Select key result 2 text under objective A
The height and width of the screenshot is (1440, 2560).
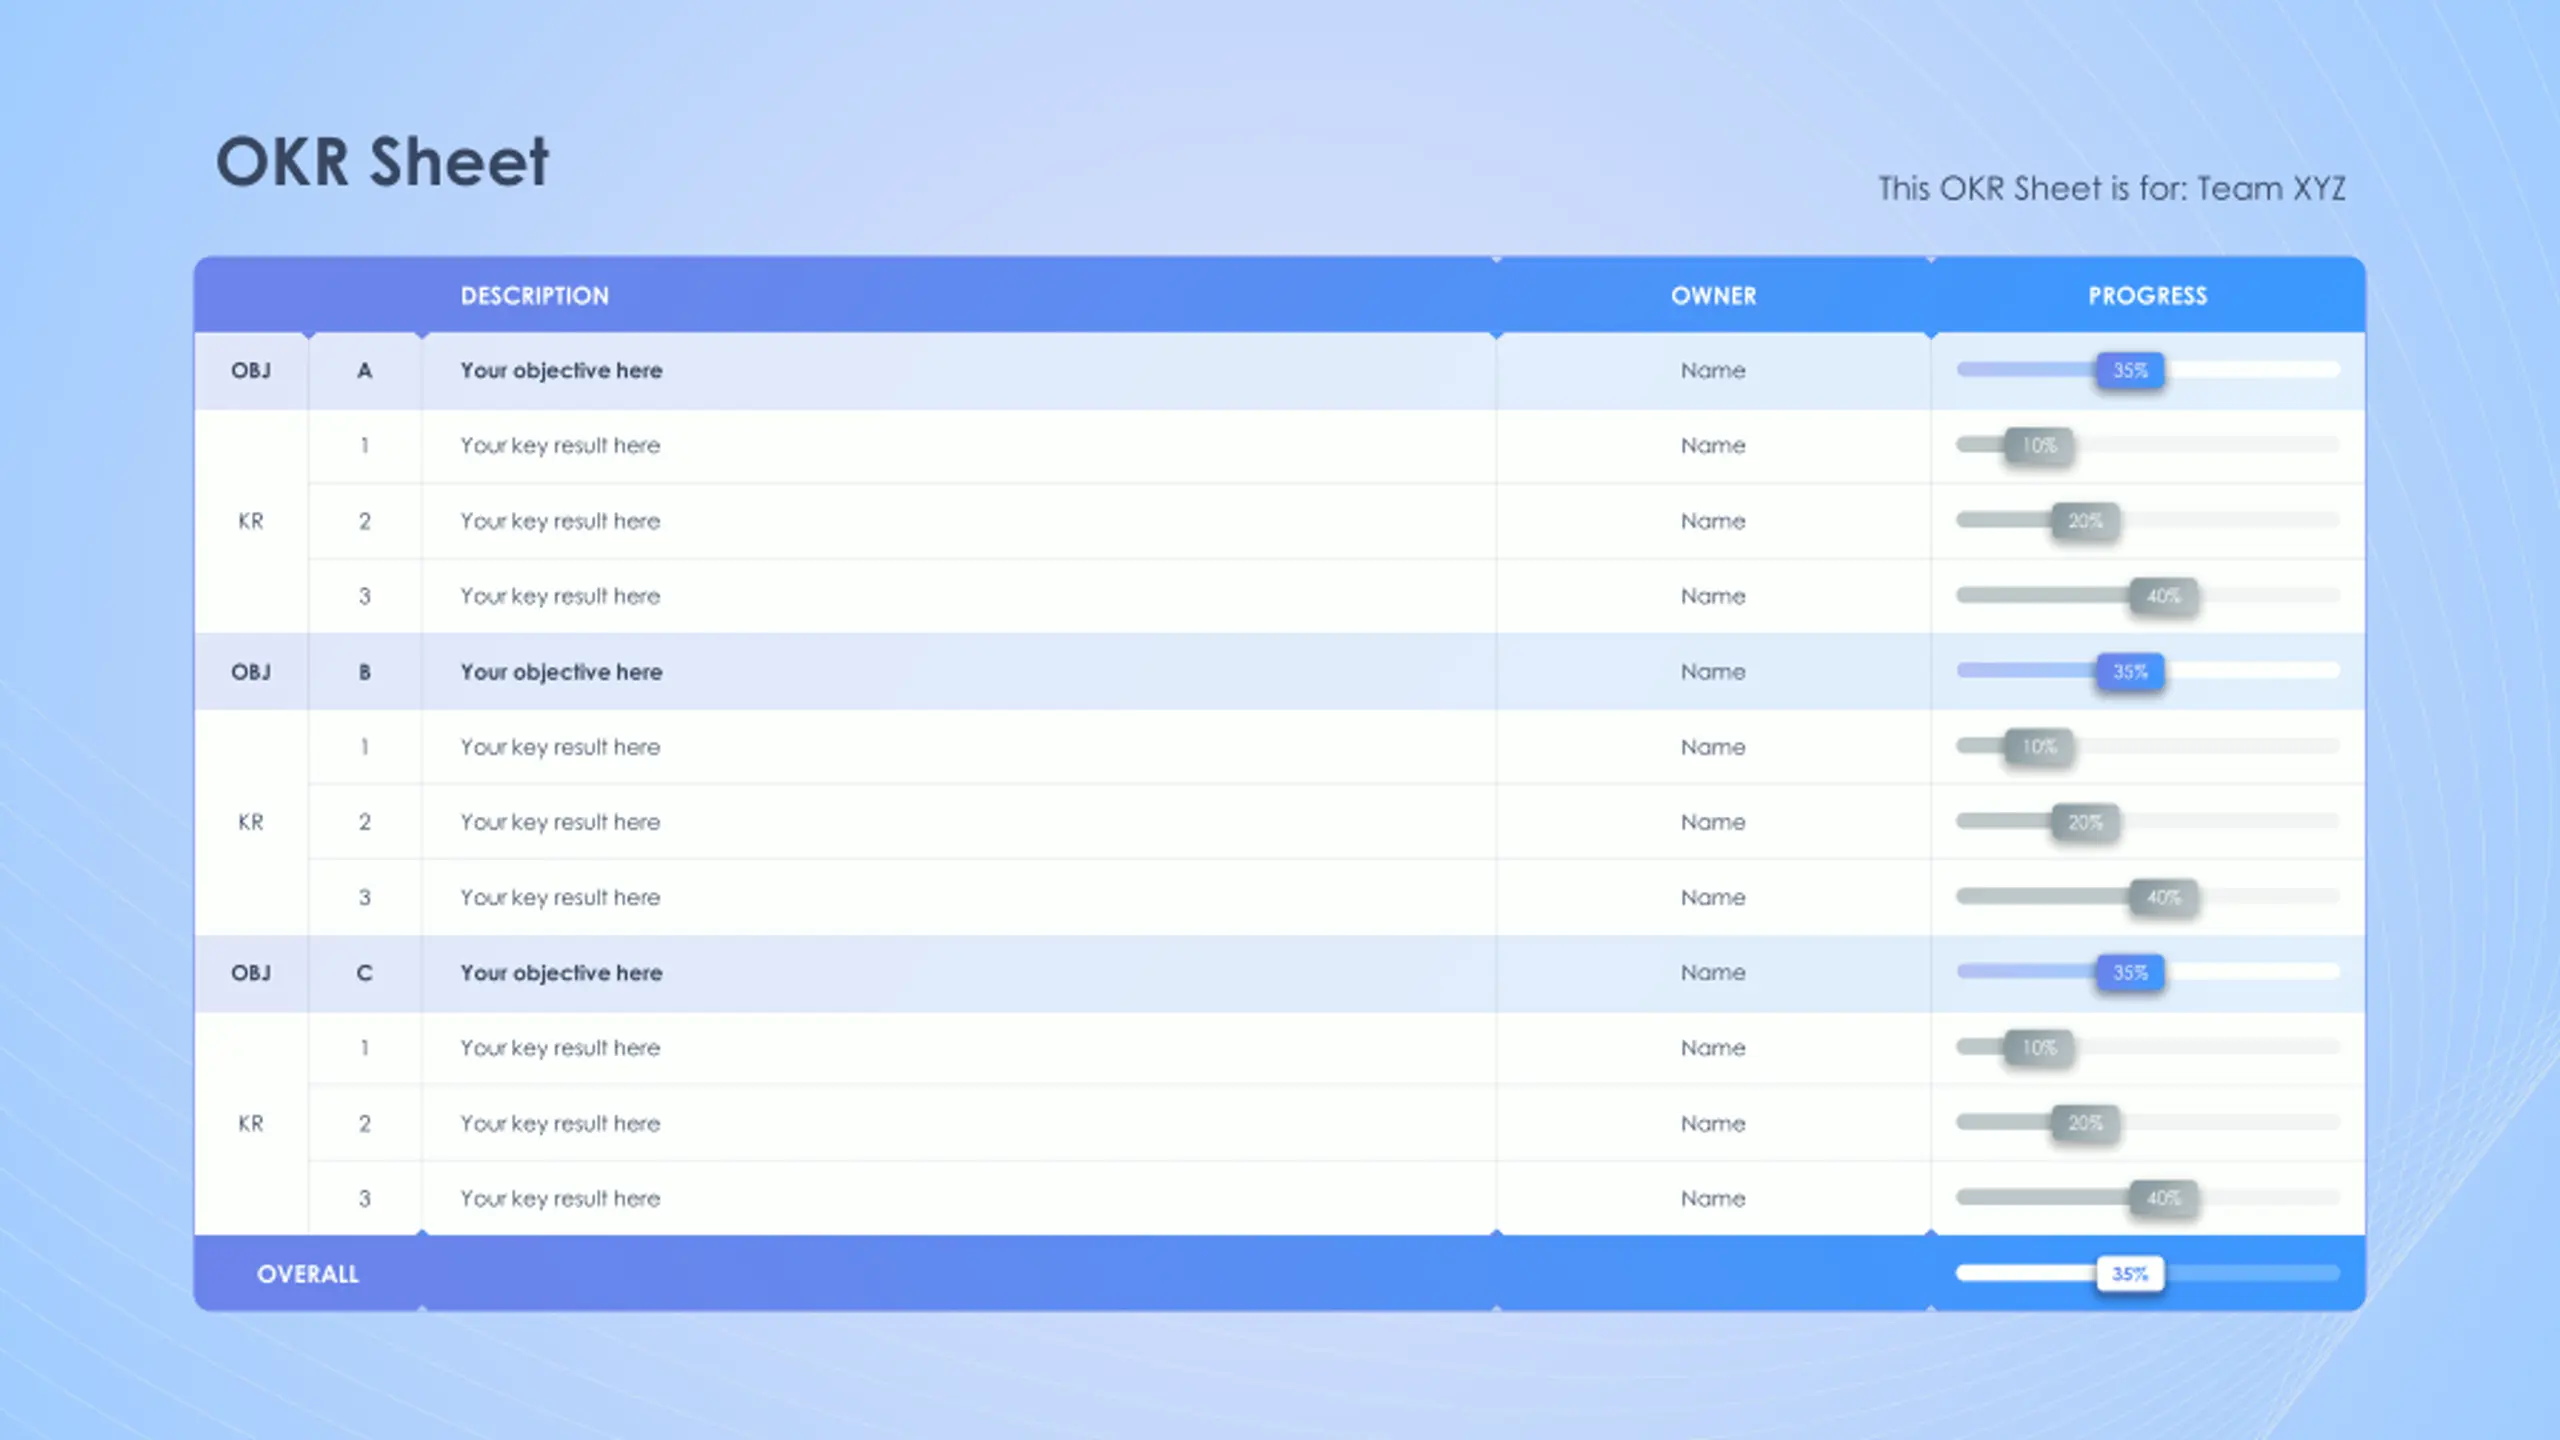tap(560, 521)
